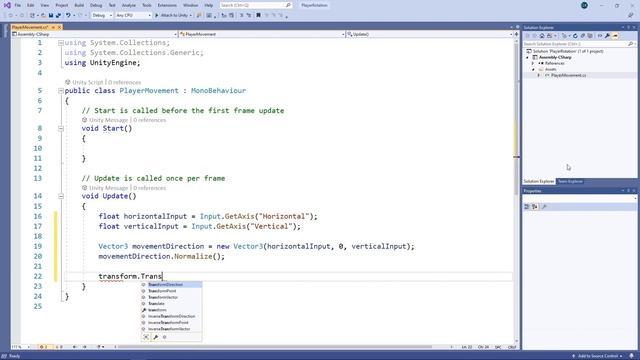Open the PlayerMovement type dropdown in navigation bar
The image size is (640, 360).
click(x=262, y=34)
